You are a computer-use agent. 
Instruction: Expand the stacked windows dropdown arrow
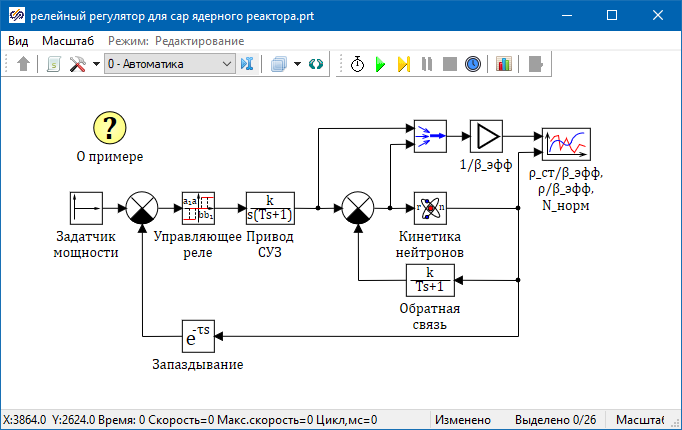tap(298, 64)
